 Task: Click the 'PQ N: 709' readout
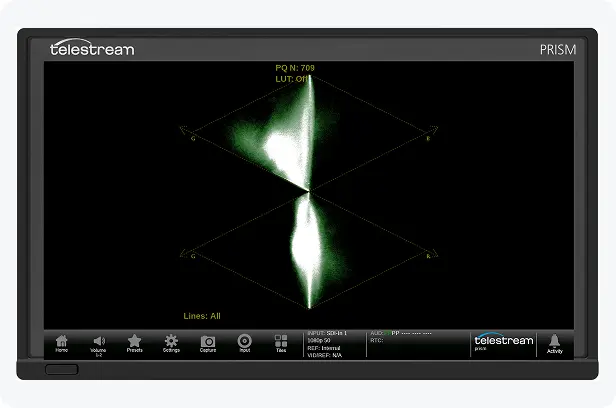(x=295, y=68)
